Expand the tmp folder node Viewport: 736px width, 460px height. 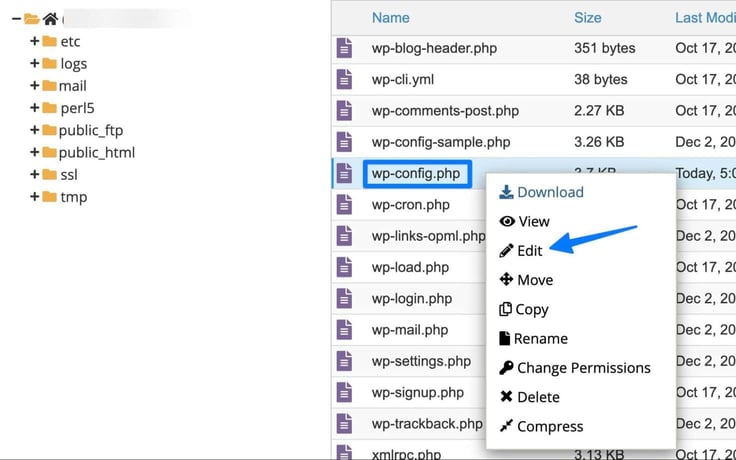pos(34,197)
